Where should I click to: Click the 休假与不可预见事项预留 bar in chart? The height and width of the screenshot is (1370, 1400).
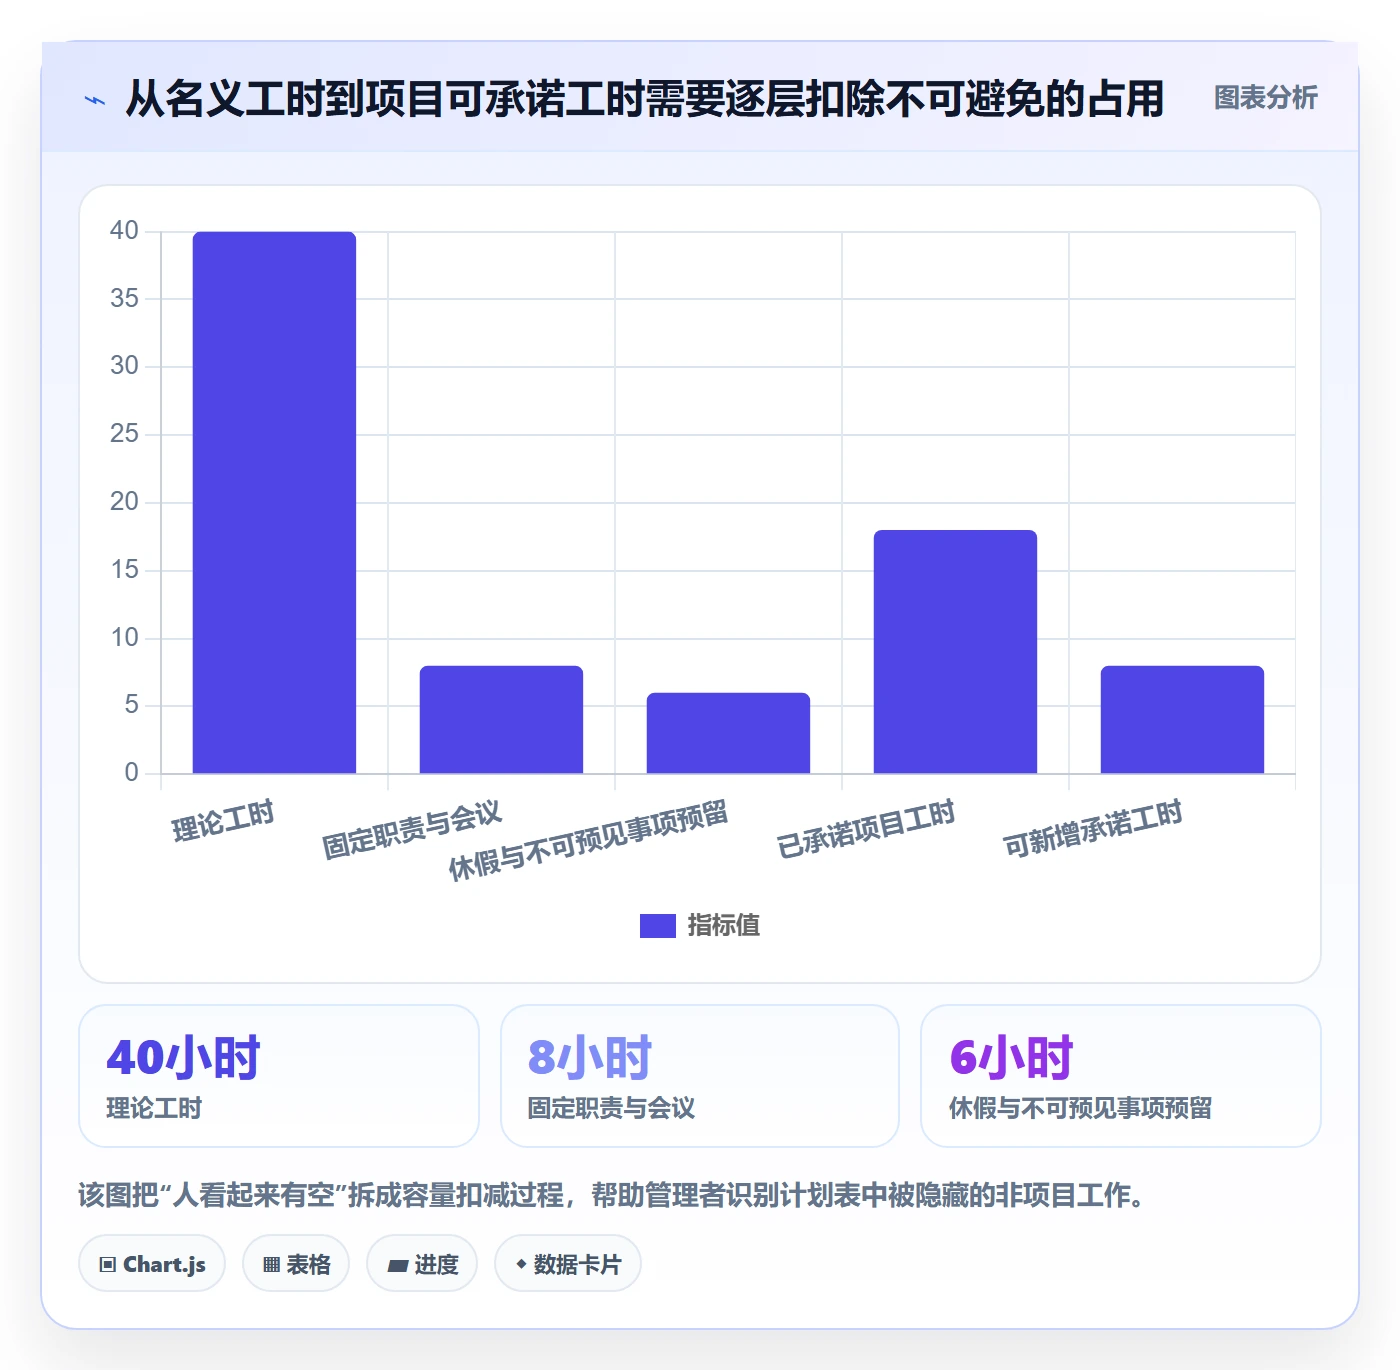click(x=728, y=733)
